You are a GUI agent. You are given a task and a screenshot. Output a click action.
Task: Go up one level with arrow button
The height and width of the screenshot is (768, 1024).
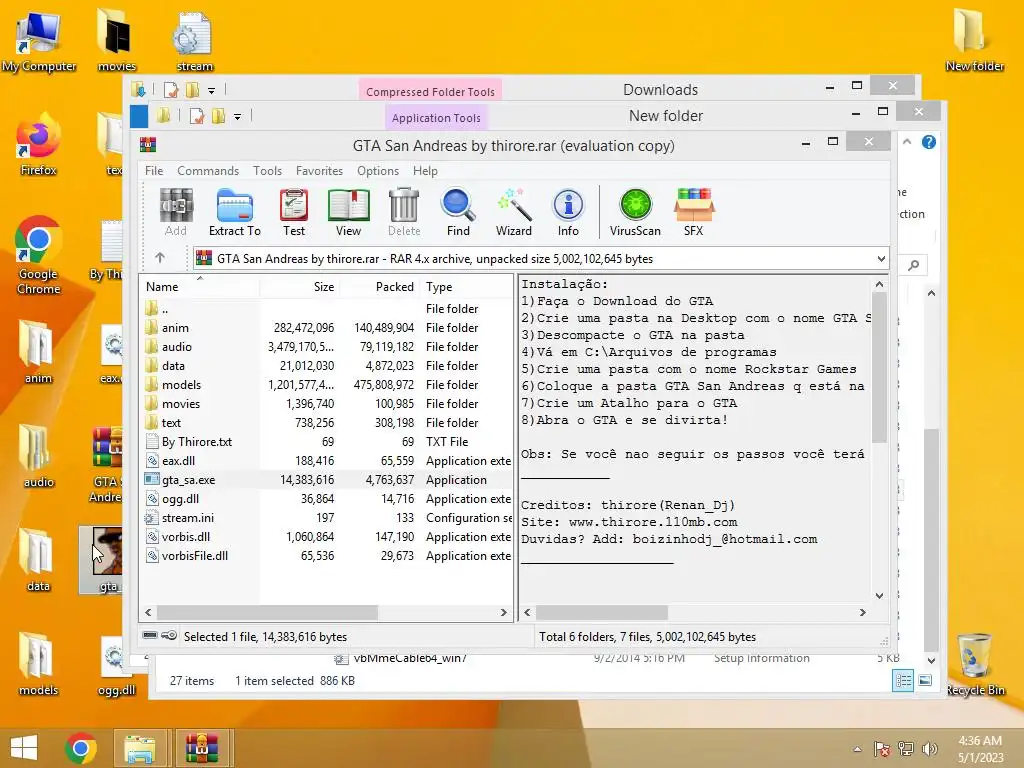coord(160,258)
